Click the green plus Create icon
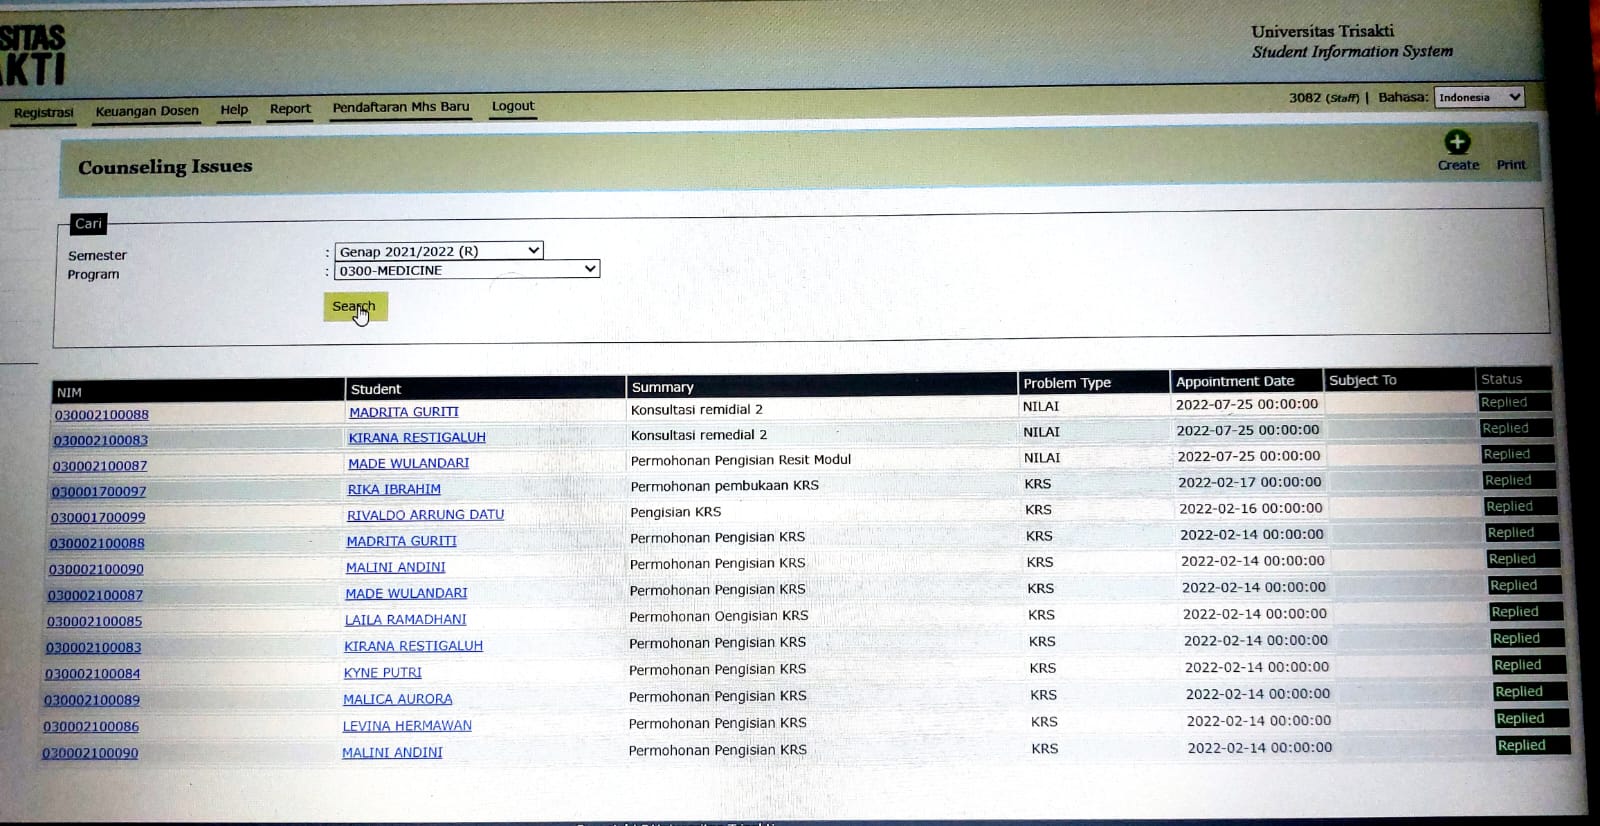The height and width of the screenshot is (826, 1600). (x=1457, y=143)
